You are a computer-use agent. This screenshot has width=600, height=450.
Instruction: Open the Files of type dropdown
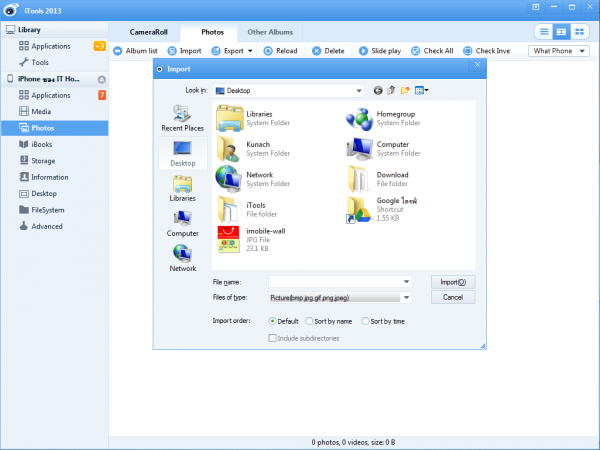pos(406,297)
